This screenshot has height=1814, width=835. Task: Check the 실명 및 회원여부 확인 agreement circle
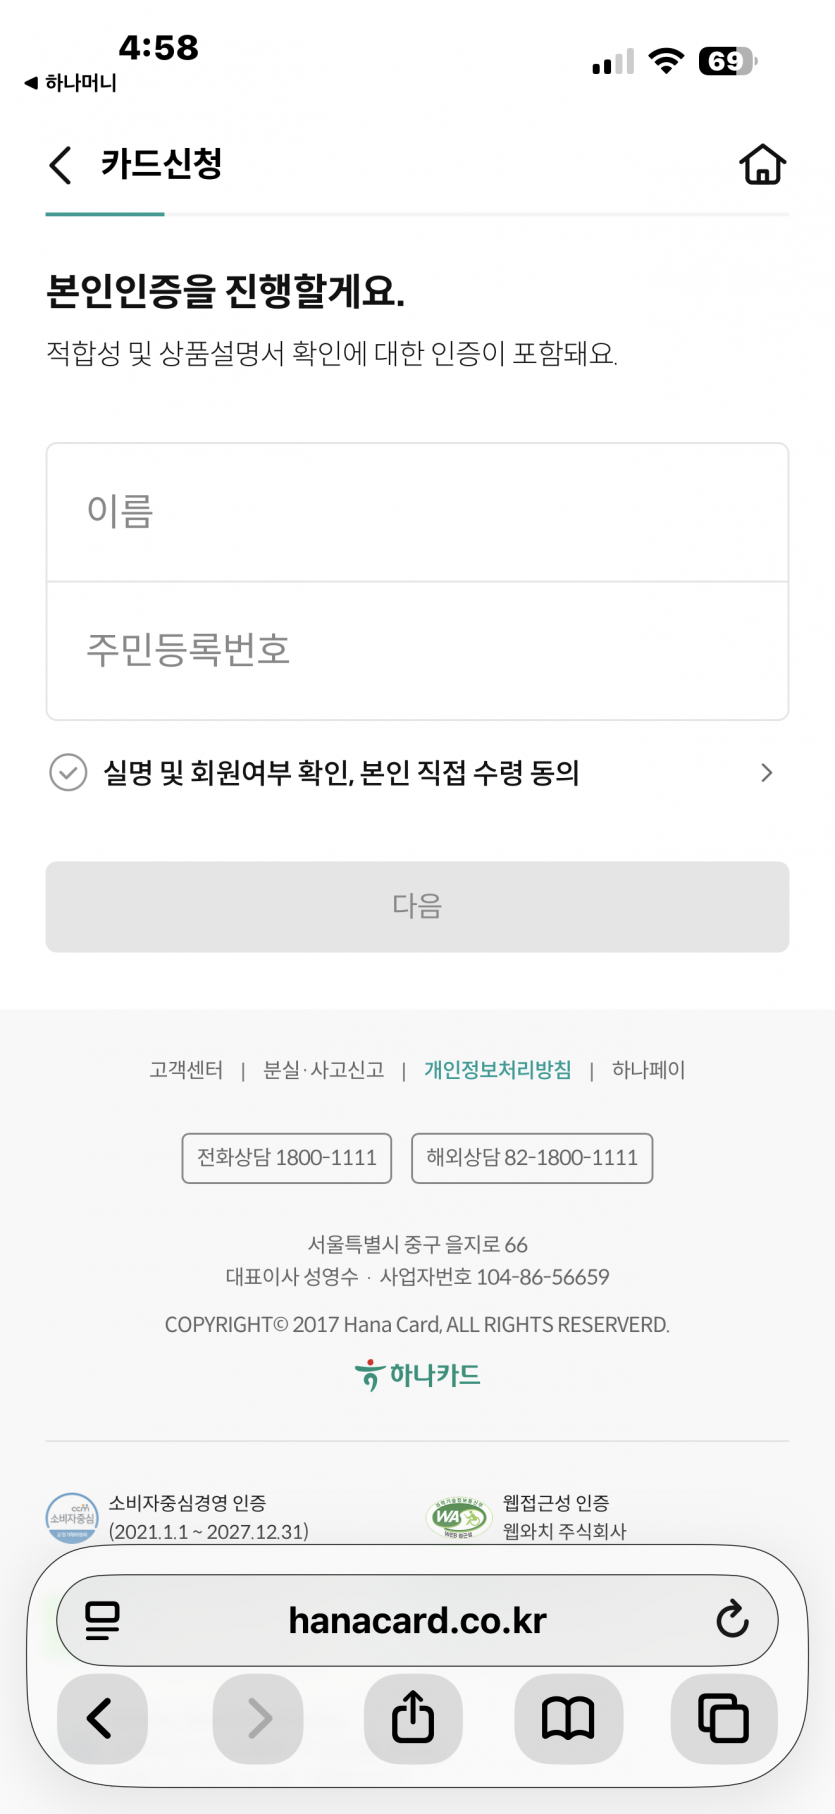point(68,772)
